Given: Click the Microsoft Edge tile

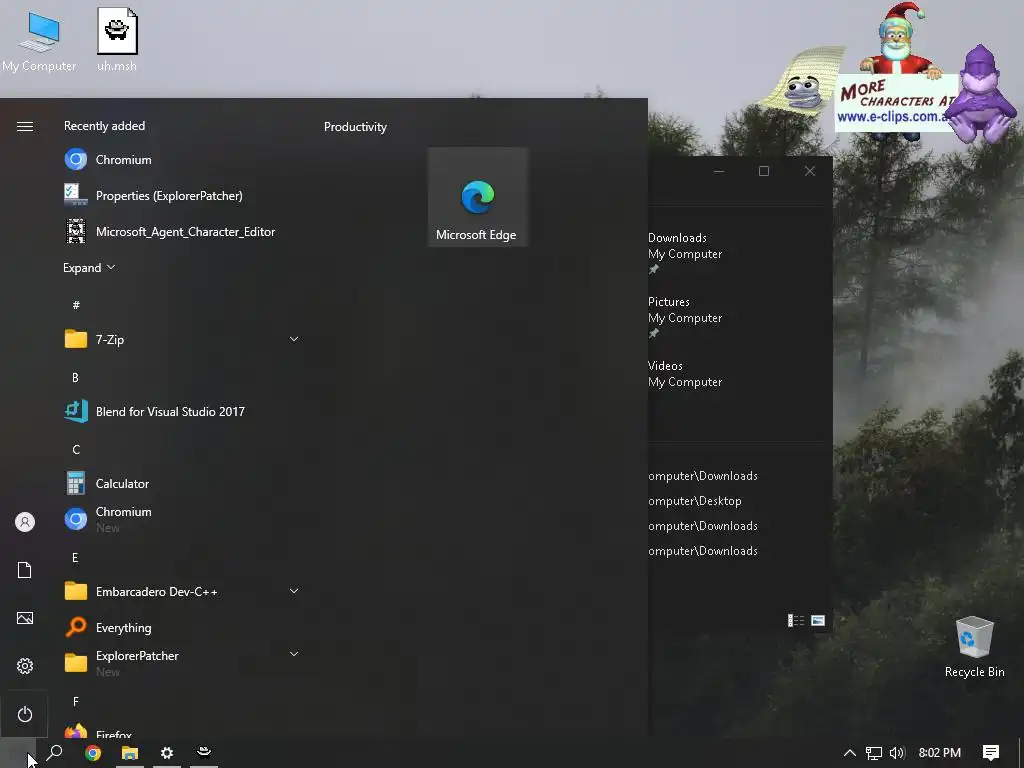Looking at the screenshot, I should click(477, 197).
